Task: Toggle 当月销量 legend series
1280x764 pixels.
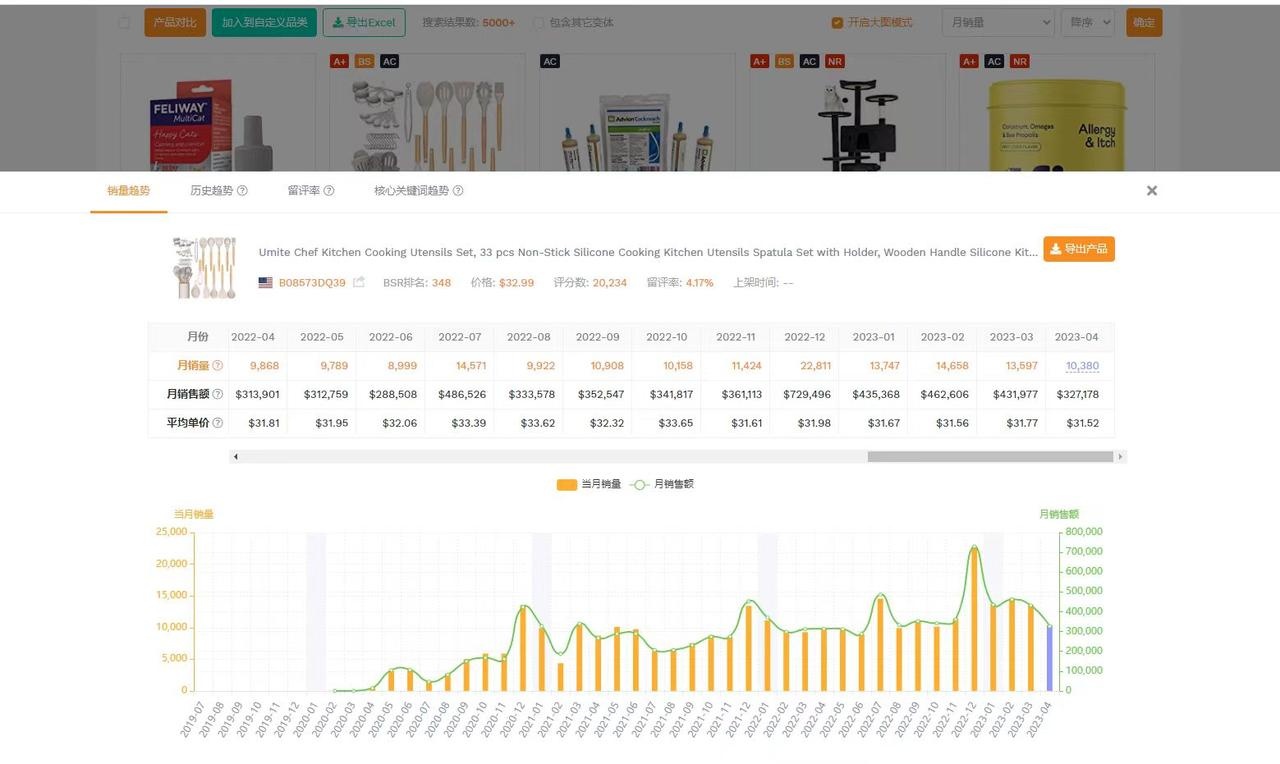Action: [589, 484]
